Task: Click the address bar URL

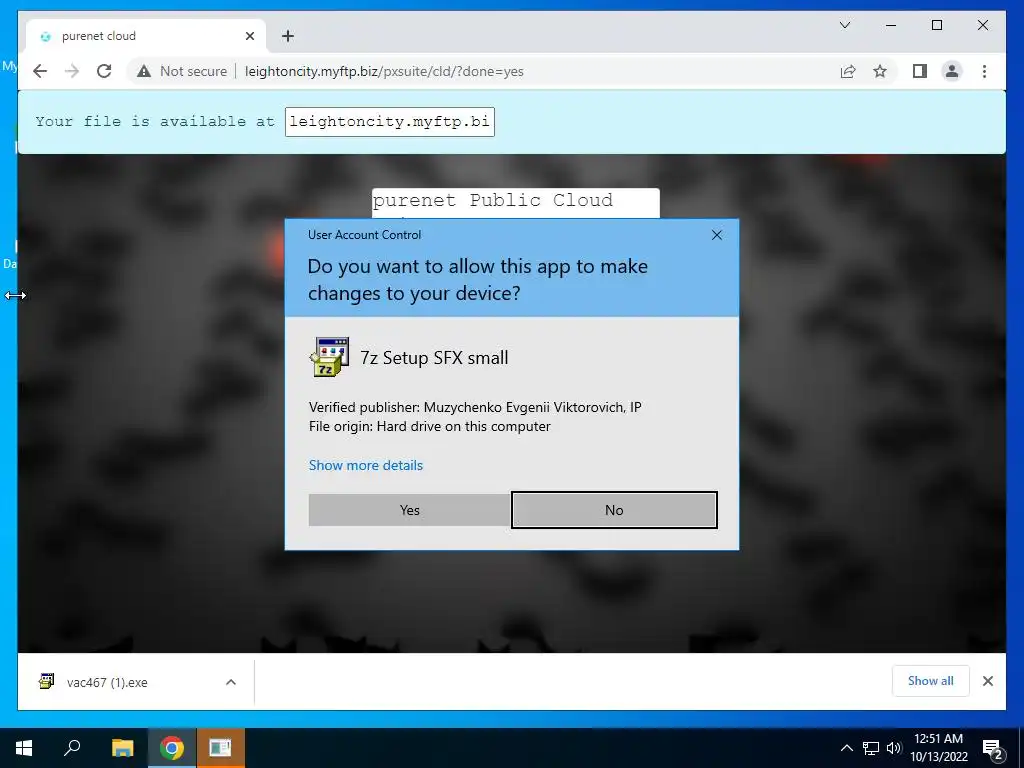Action: click(x=384, y=71)
